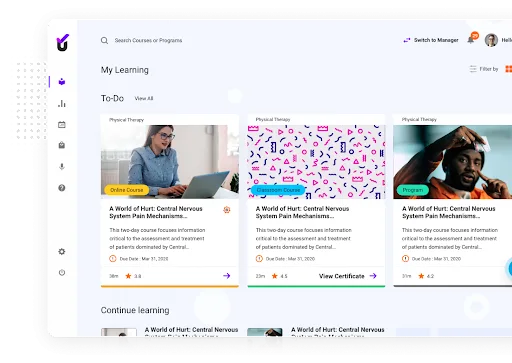Click Switch to Manager link

[x=436, y=40]
